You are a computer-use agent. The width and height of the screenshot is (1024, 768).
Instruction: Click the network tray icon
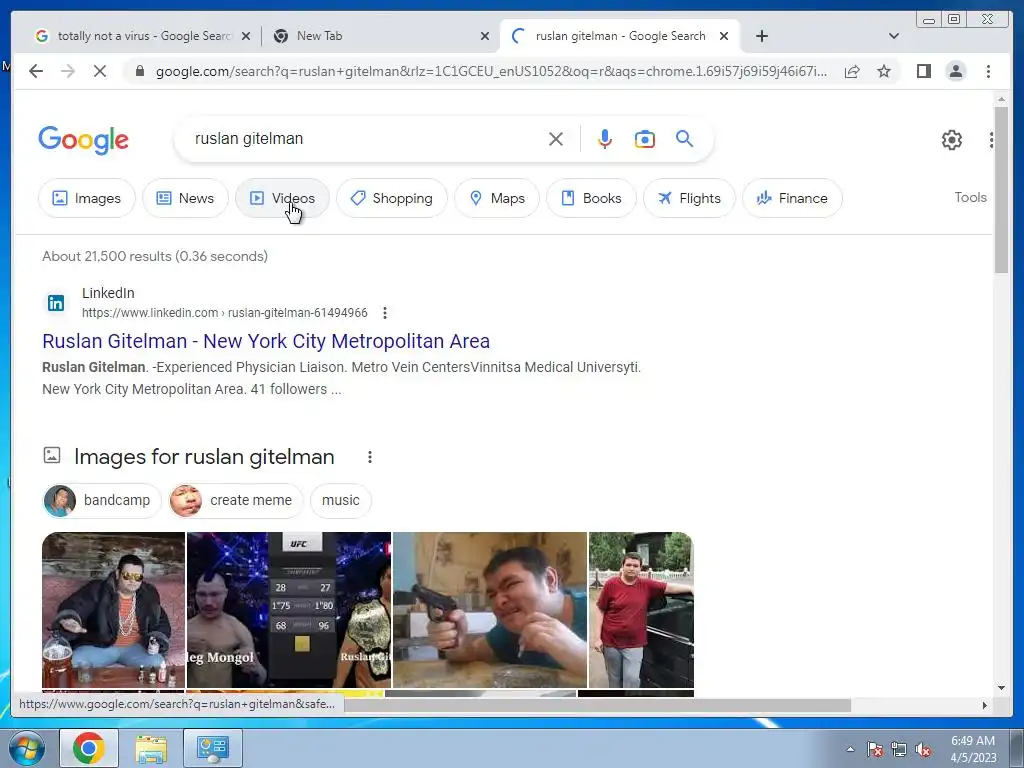click(899, 749)
